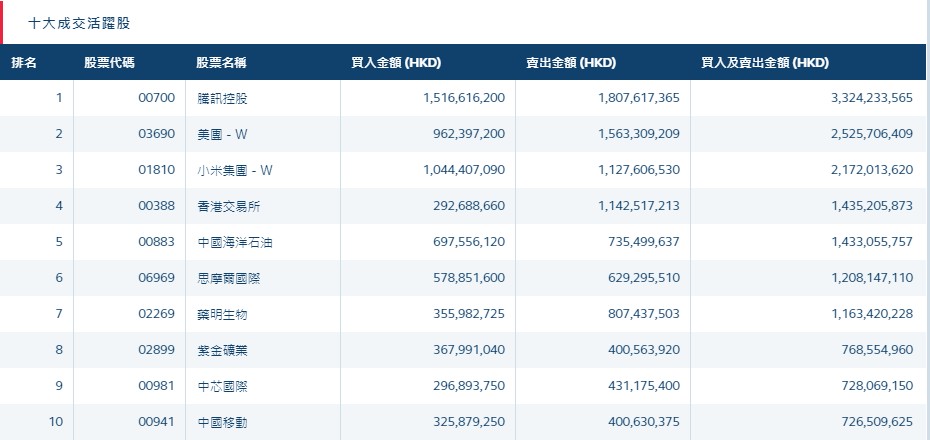Select stock name 藥明生物

[x=222, y=314]
